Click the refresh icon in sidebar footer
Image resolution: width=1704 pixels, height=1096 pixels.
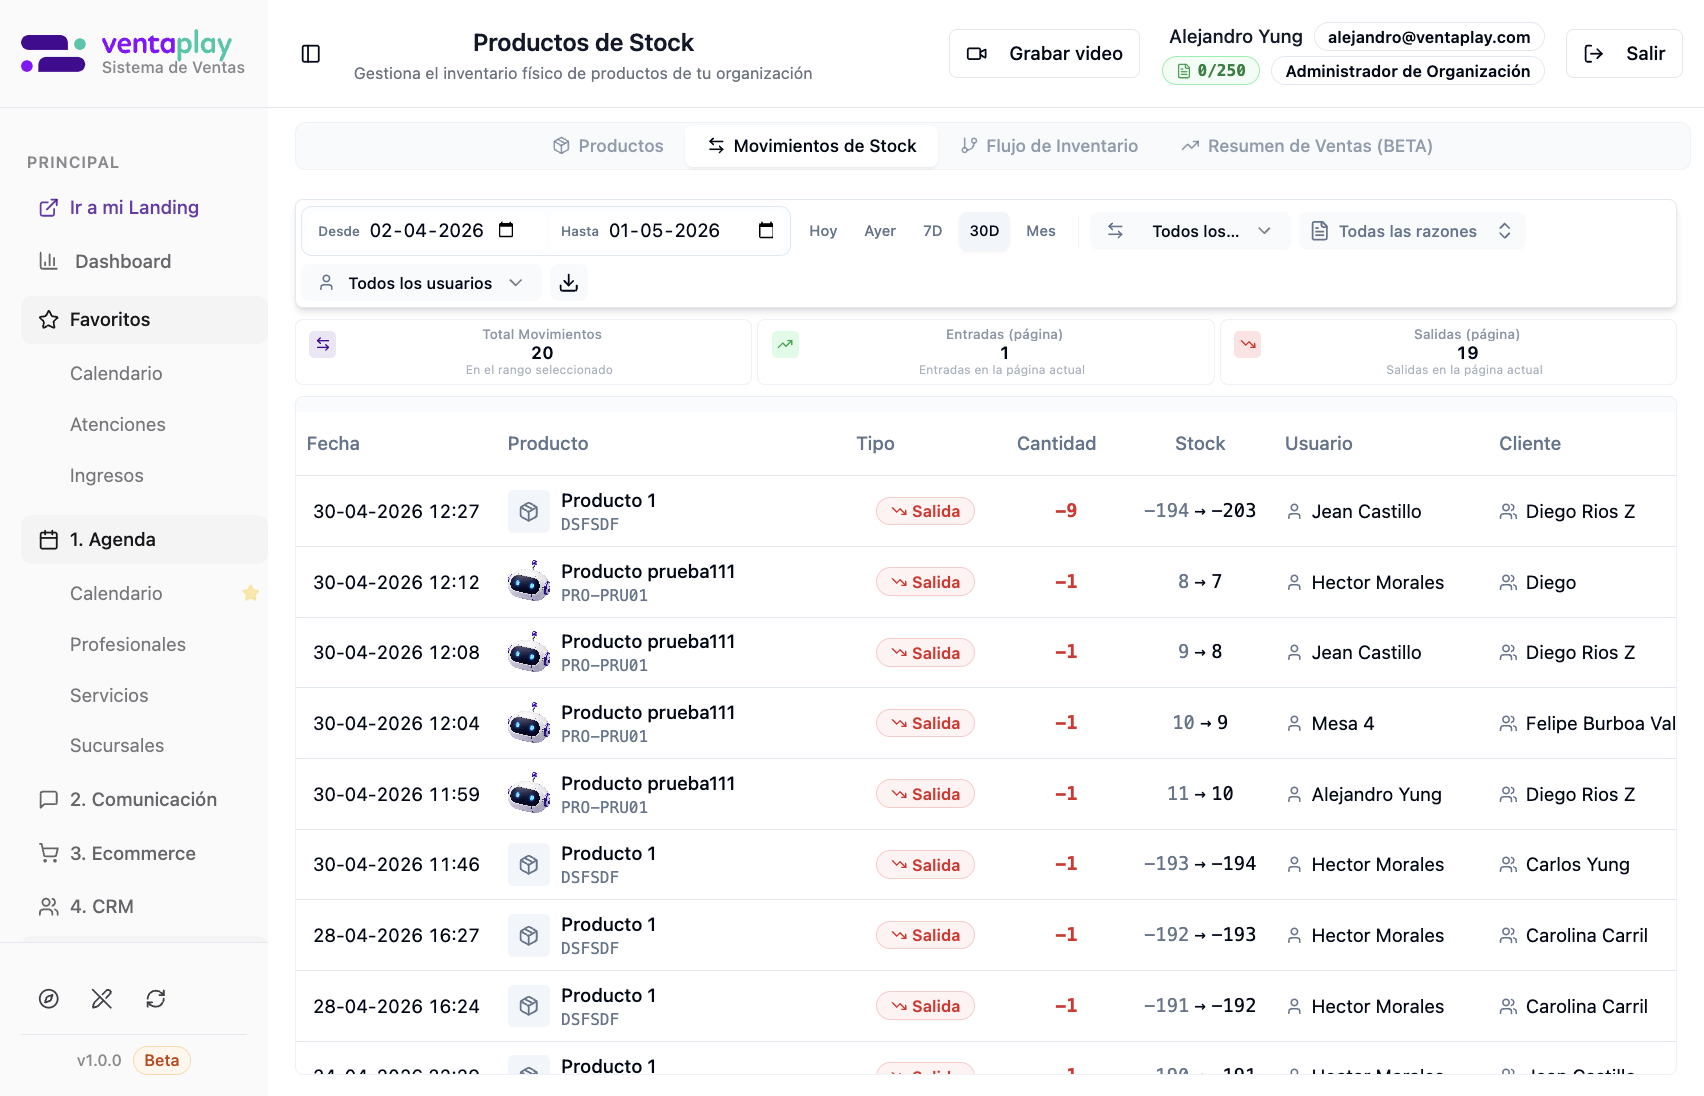click(156, 999)
